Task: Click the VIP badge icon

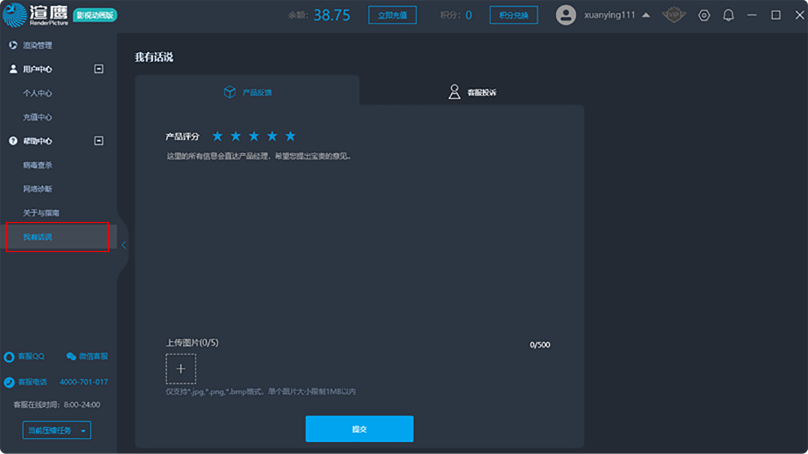Action: point(674,15)
